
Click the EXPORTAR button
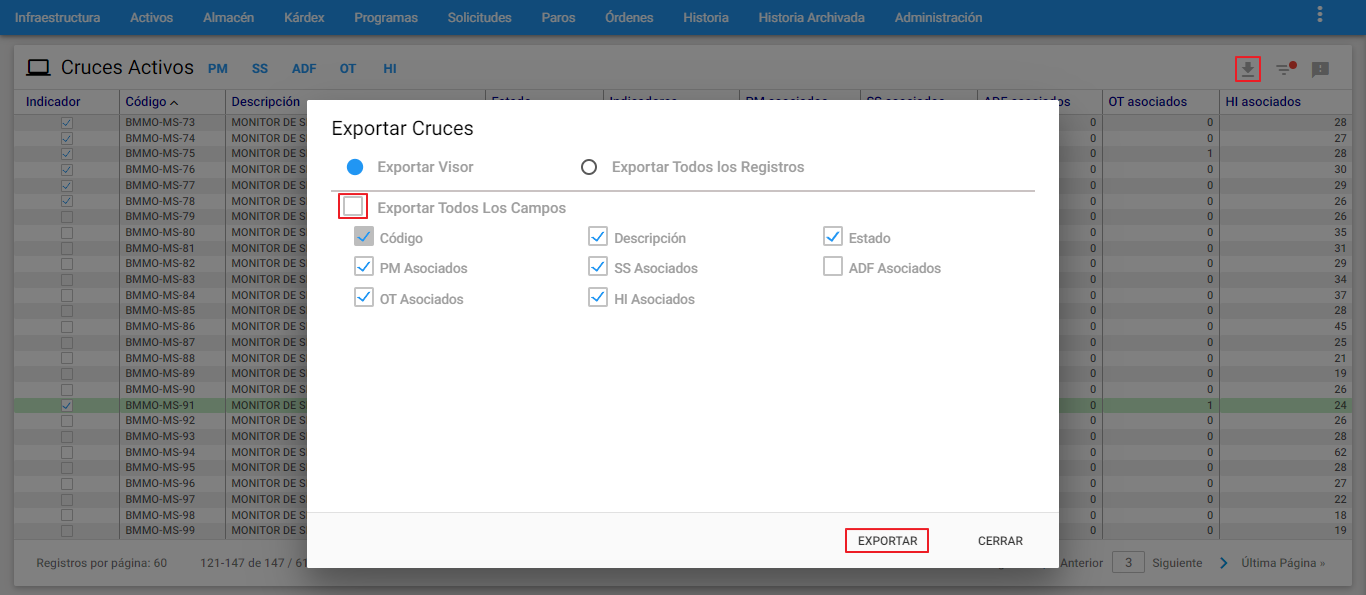click(x=887, y=541)
